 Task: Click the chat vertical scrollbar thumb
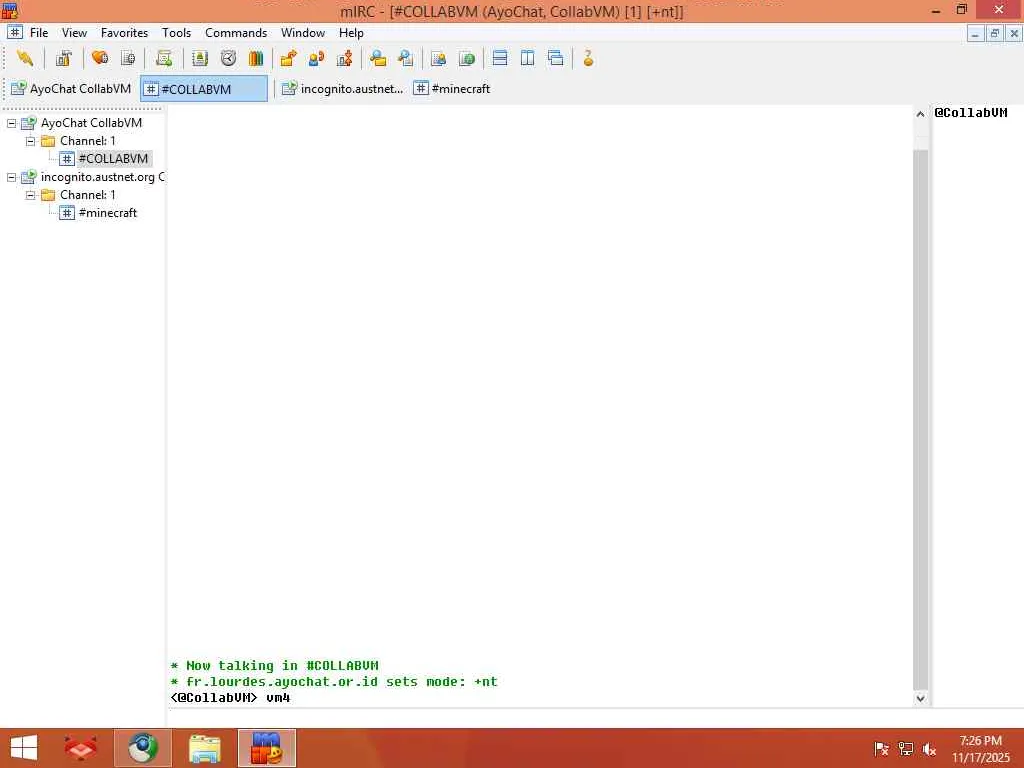click(x=920, y=419)
